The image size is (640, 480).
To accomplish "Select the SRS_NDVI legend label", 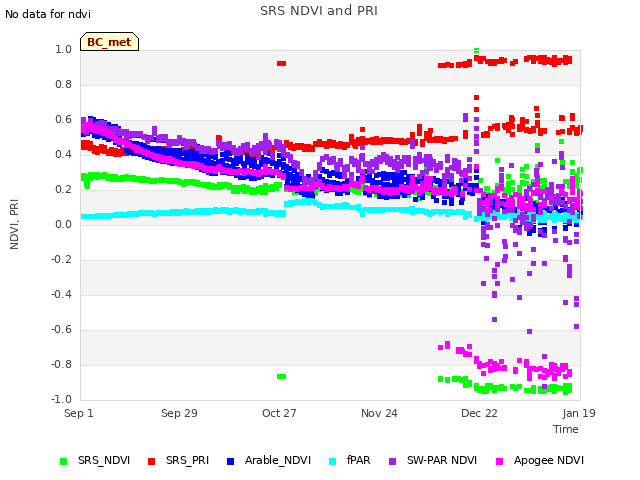I will [104, 460].
